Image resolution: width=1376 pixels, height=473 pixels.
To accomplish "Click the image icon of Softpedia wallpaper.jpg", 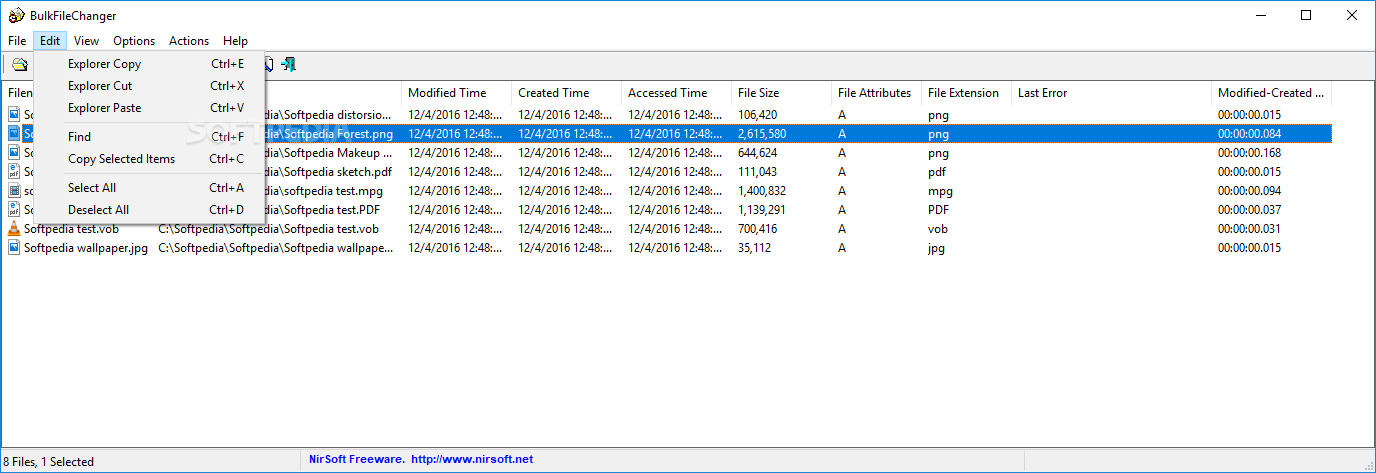I will click(14, 248).
